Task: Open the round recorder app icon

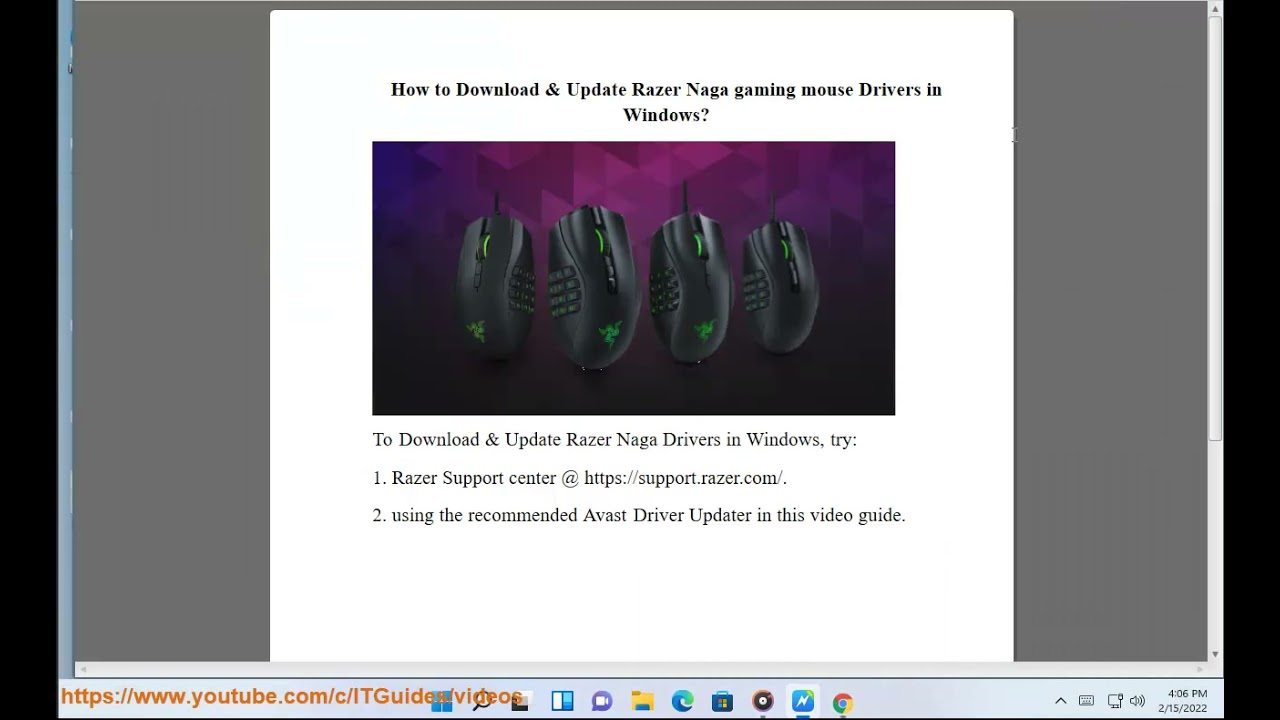Action: 762,702
